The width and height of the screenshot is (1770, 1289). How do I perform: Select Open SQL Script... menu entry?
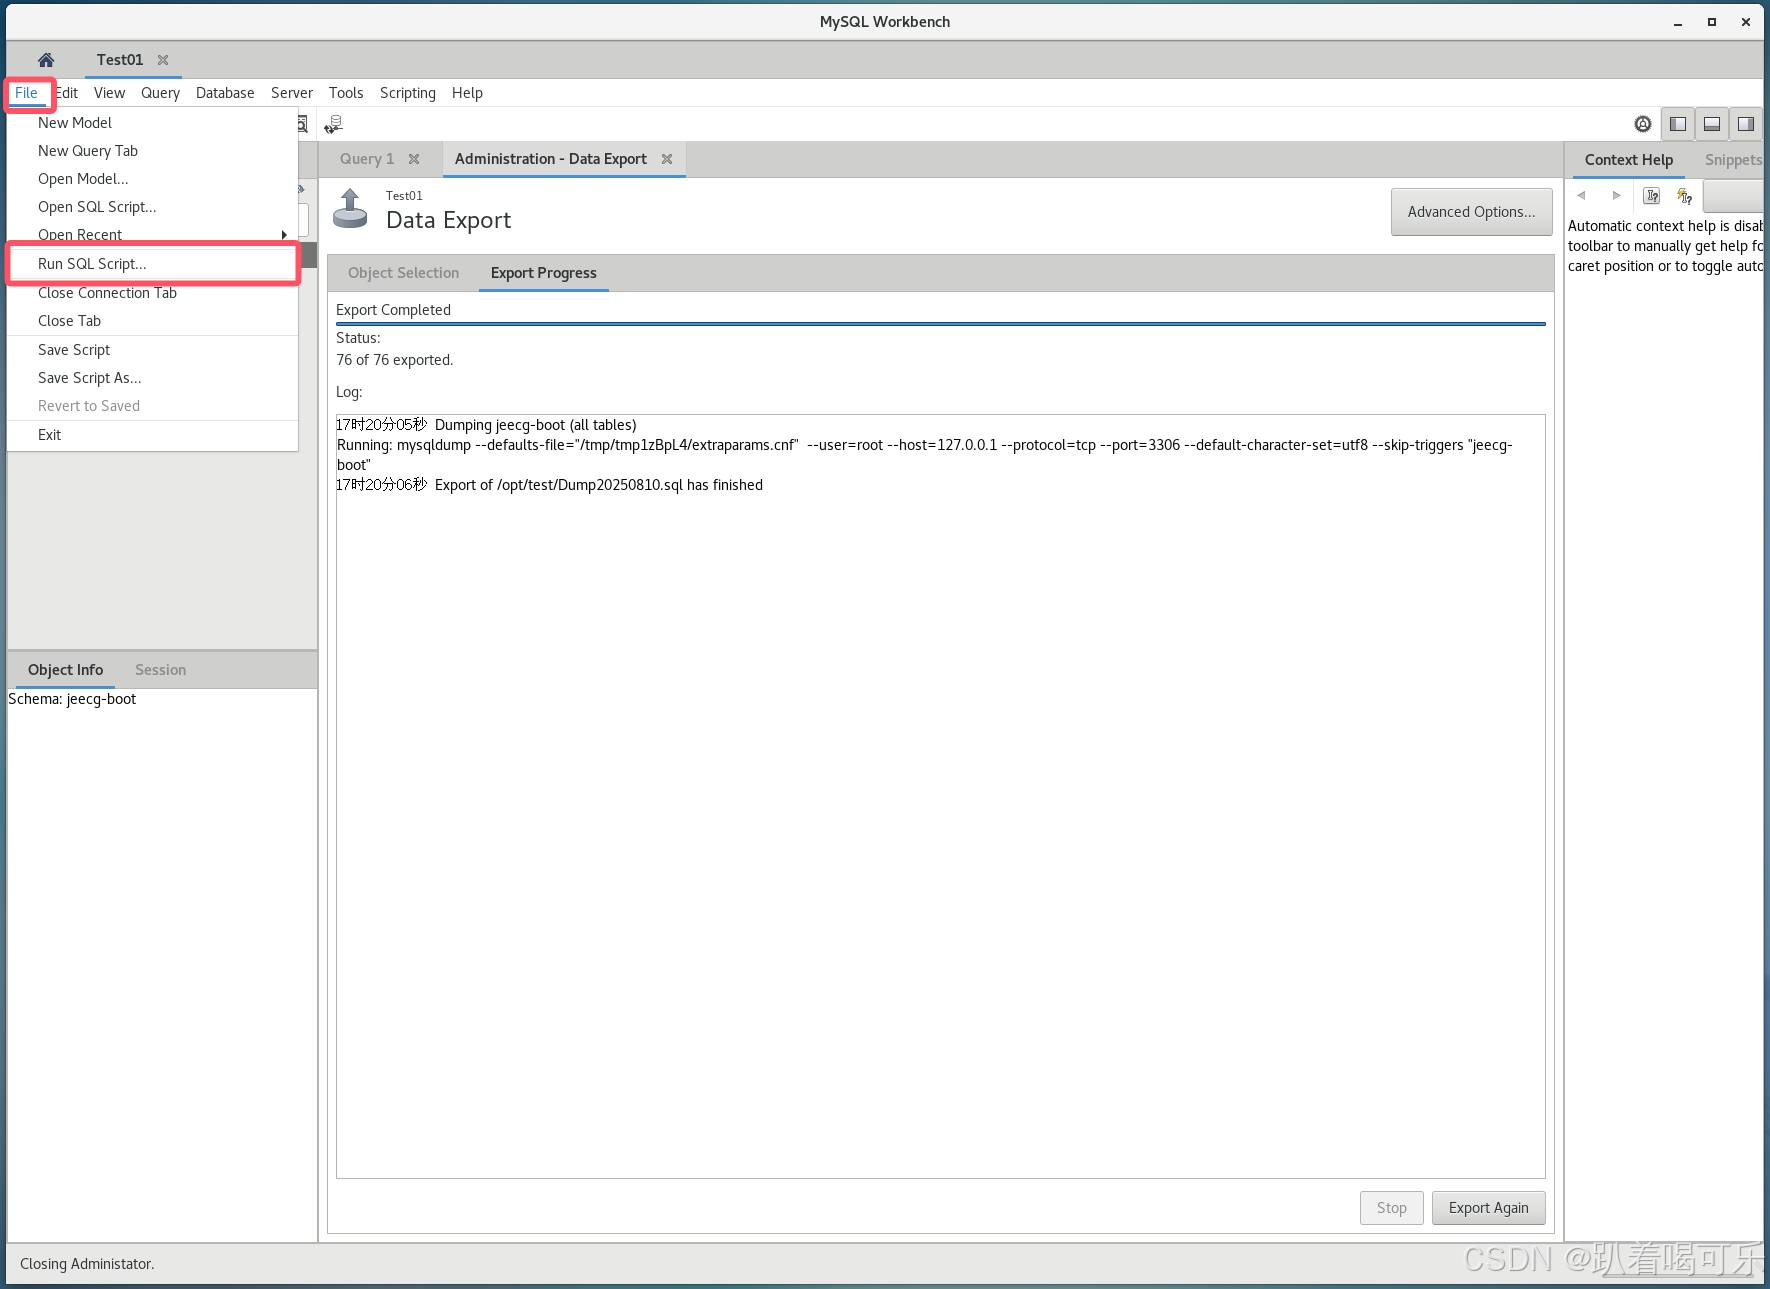[x=153, y=207]
